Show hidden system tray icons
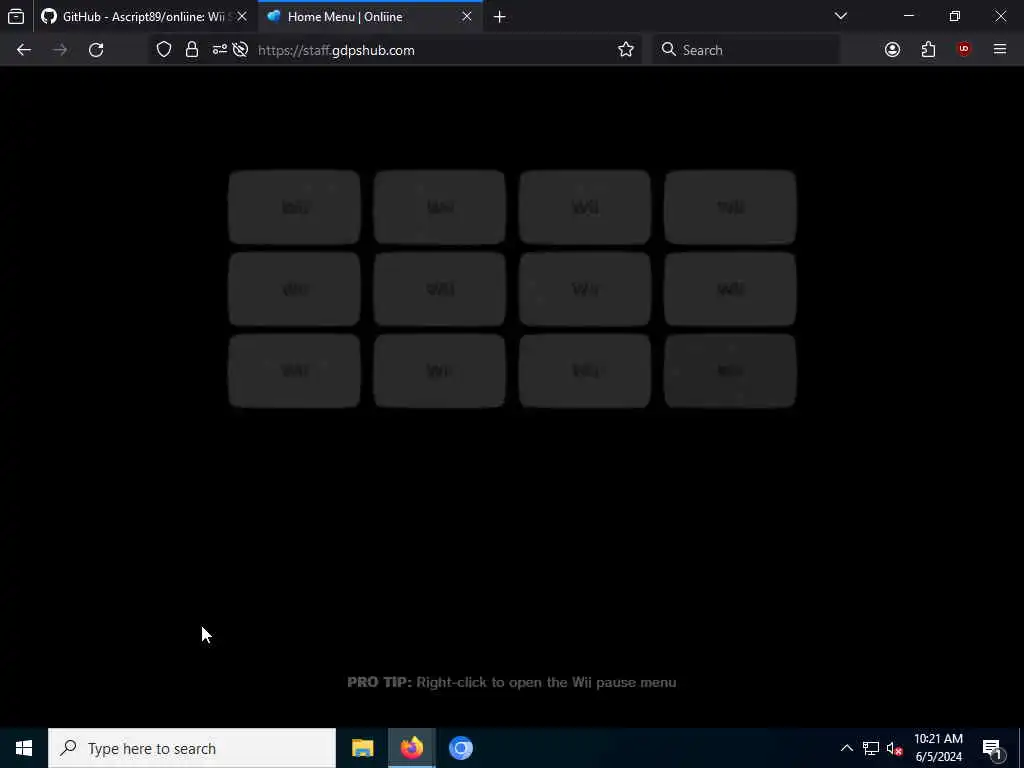Image resolution: width=1024 pixels, height=768 pixels. point(846,748)
